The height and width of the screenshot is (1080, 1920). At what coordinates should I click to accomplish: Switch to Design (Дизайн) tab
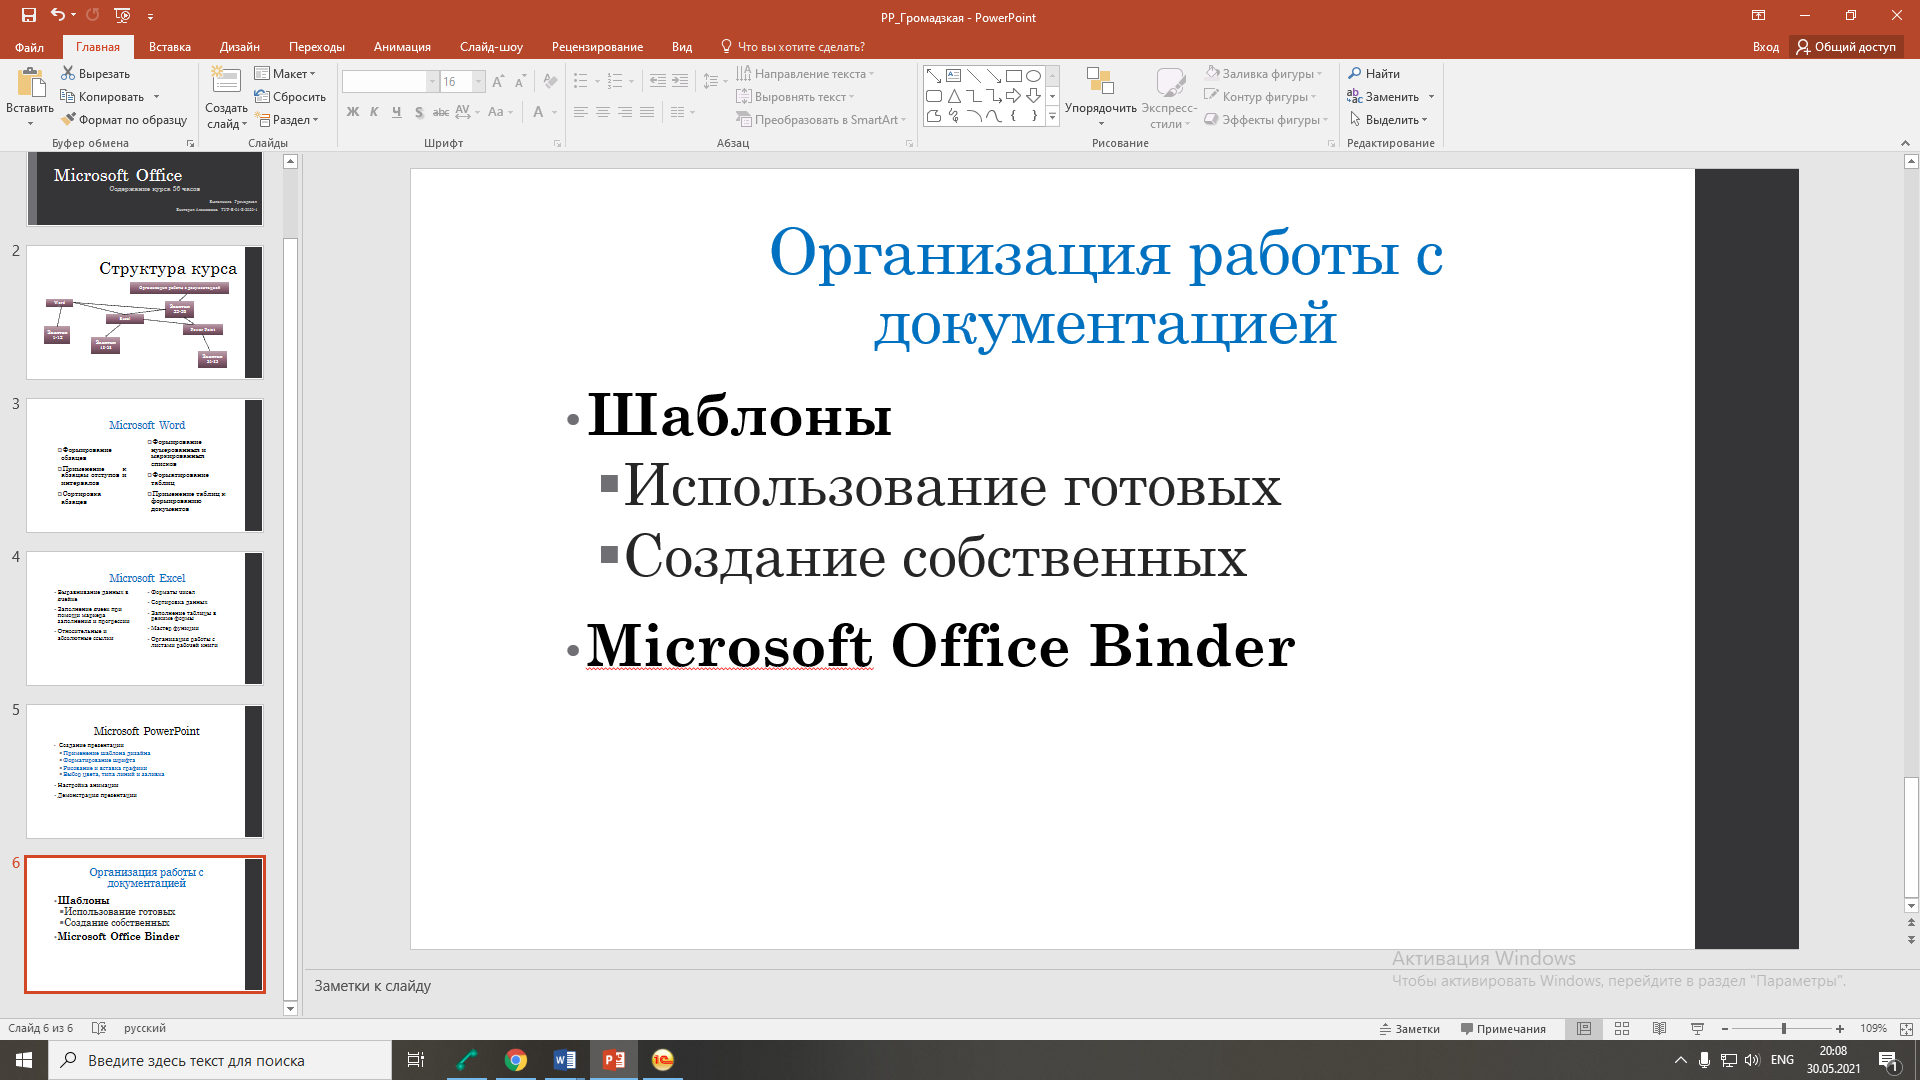240,47
